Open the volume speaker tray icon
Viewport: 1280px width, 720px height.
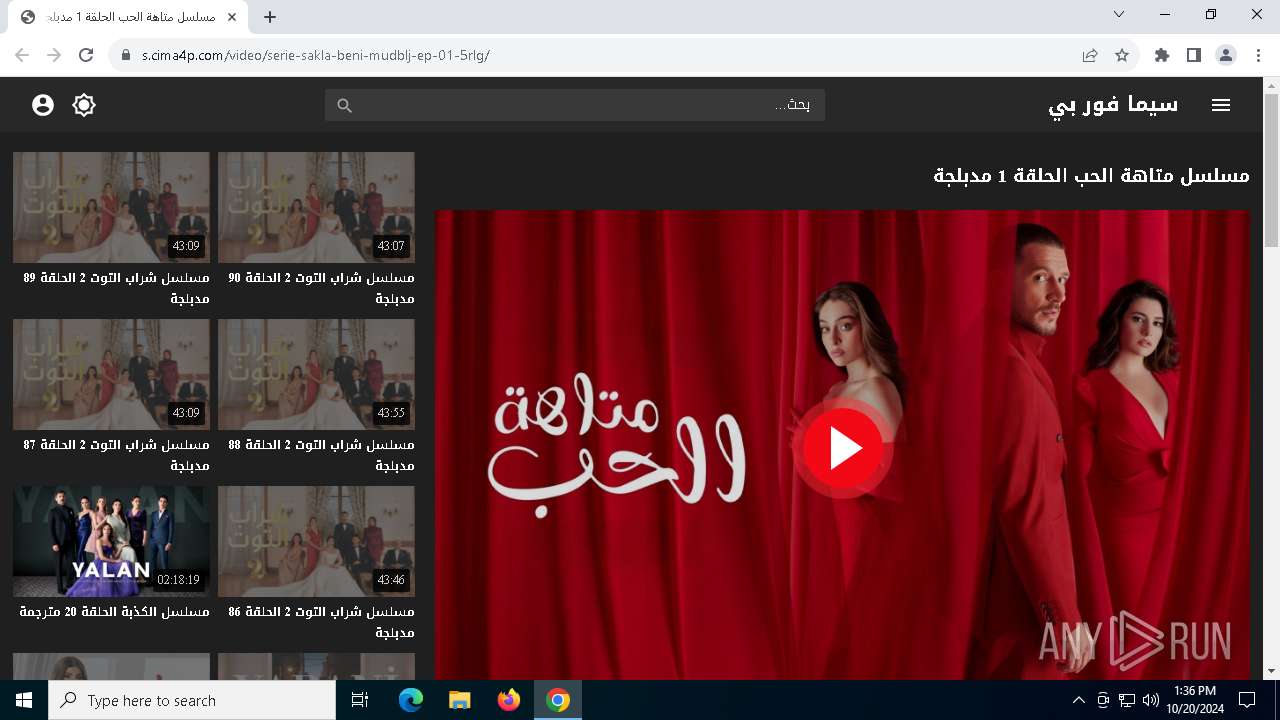pos(1150,700)
